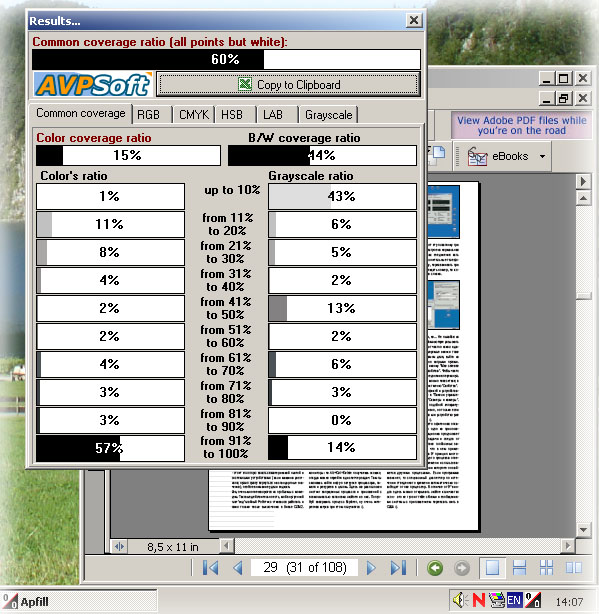Select continuous-facing page layout
Image resolution: width=599 pixels, height=614 pixels.
[x=546, y=567]
